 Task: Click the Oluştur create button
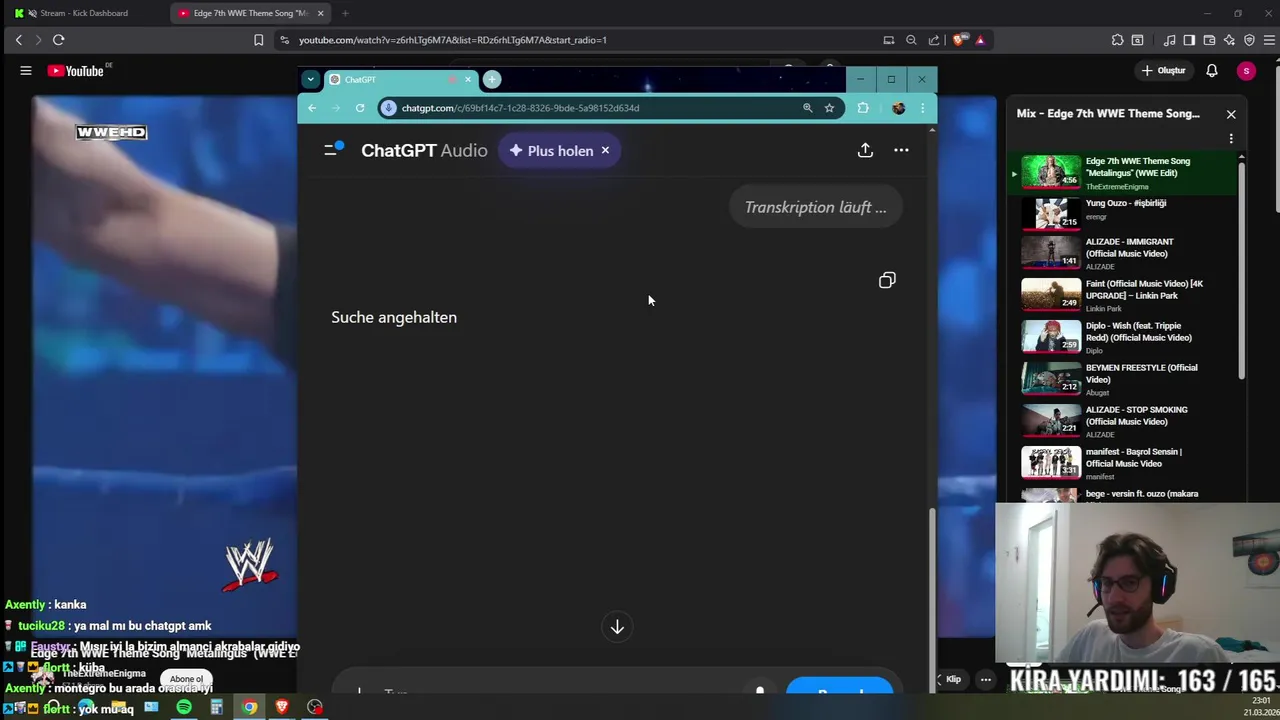1164,71
